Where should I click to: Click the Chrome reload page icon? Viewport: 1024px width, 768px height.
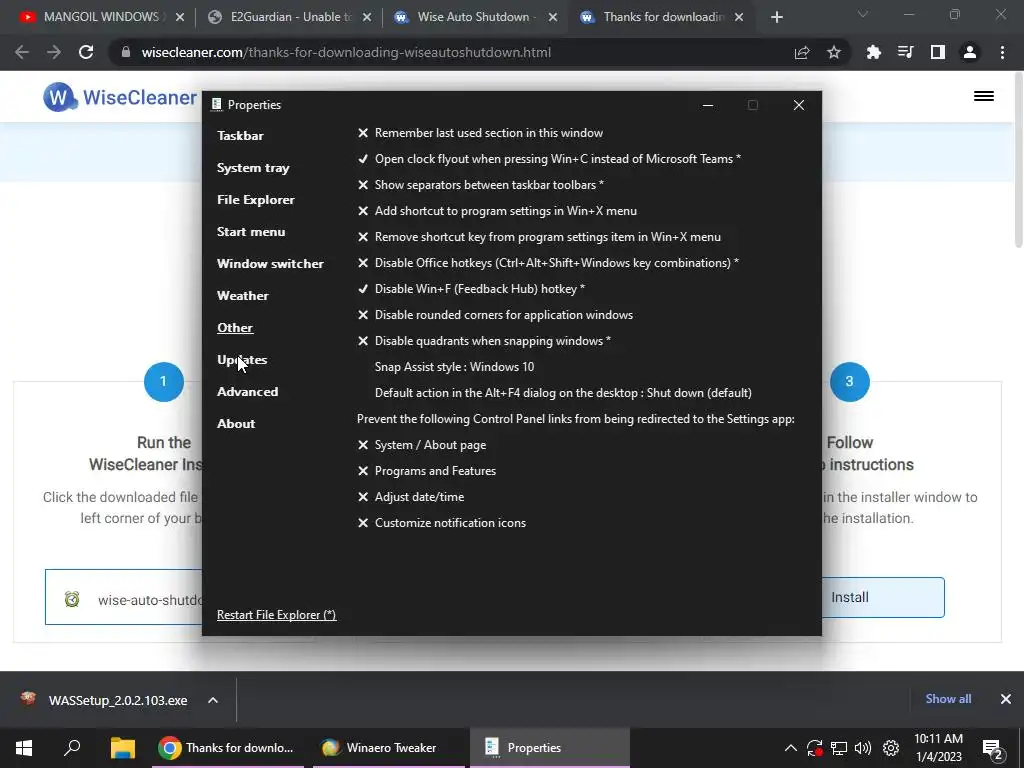pyautogui.click(x=86, y=52)
